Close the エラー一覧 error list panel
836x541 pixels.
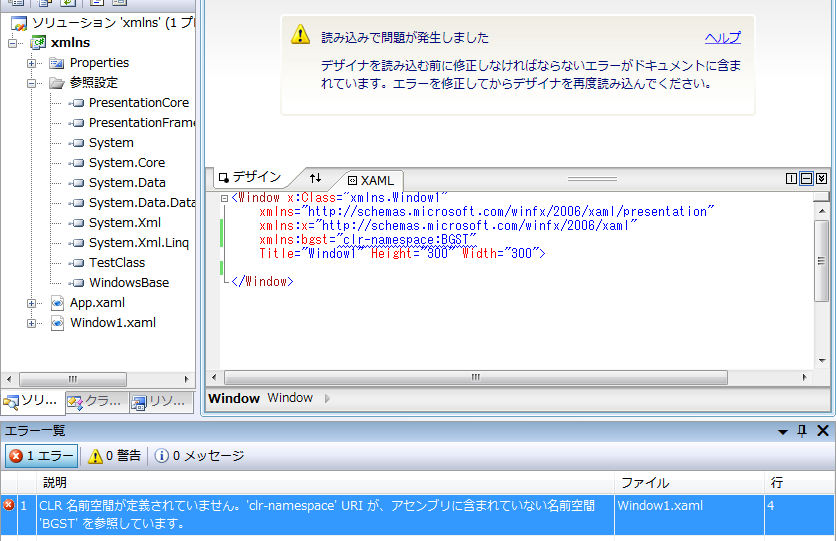pos(823,431)
